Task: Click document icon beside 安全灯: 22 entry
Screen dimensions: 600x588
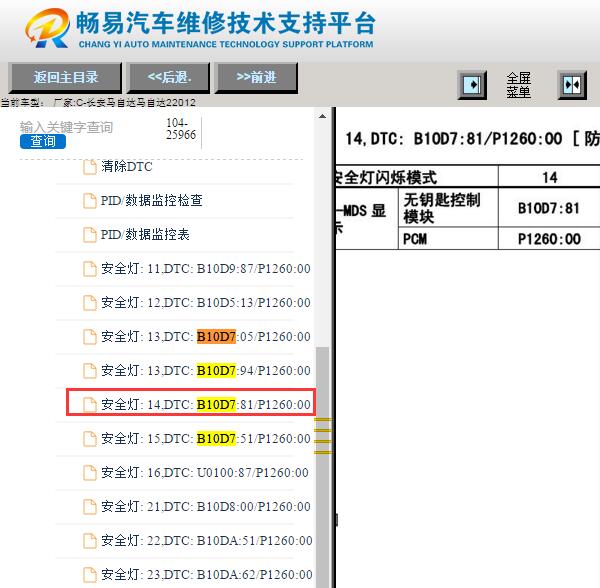Action: (90, 541)
